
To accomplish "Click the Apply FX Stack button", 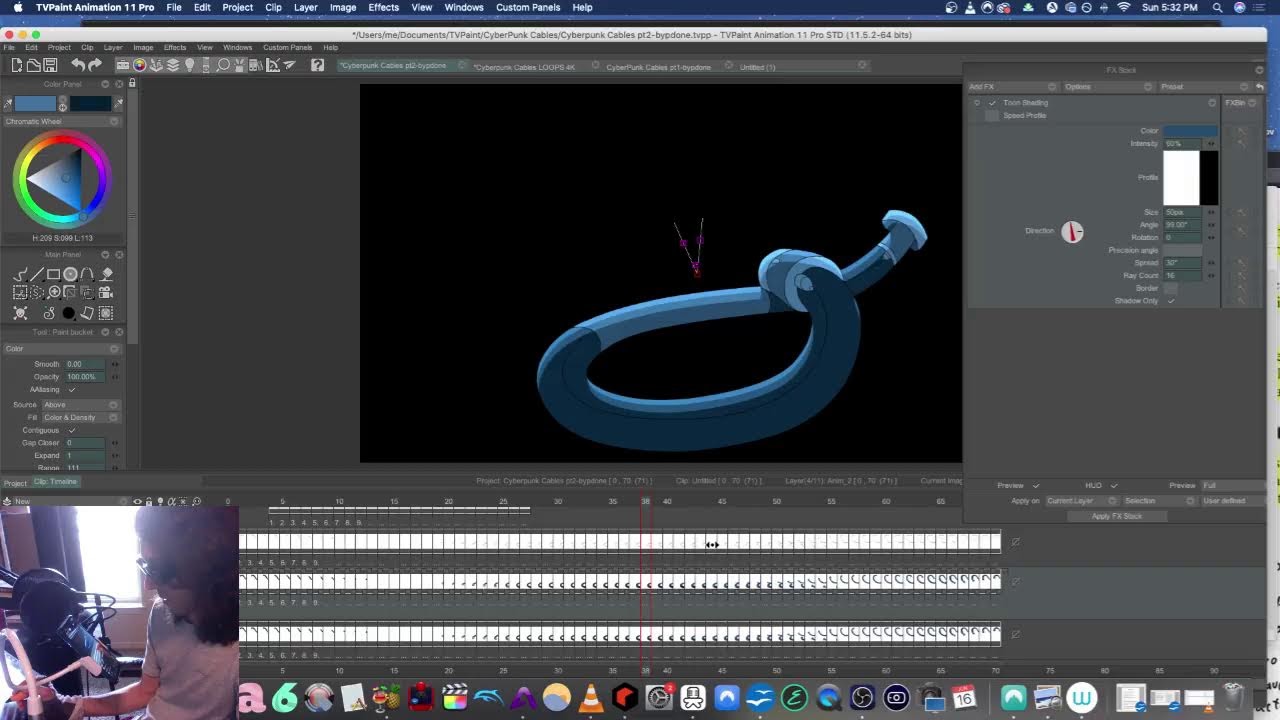I will (1116, 516).
